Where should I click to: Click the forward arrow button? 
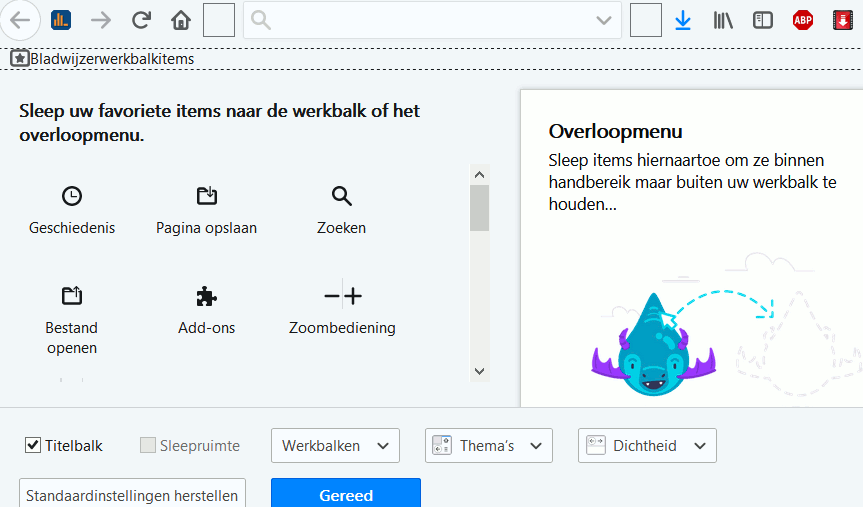click(x=101, y=21)
